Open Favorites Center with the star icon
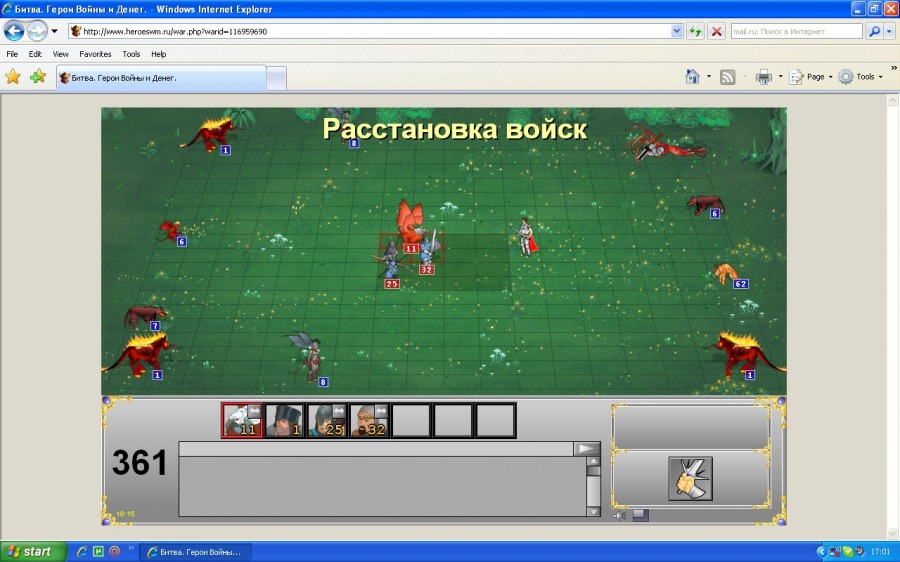Screen dimensions: 900x562 13,77
